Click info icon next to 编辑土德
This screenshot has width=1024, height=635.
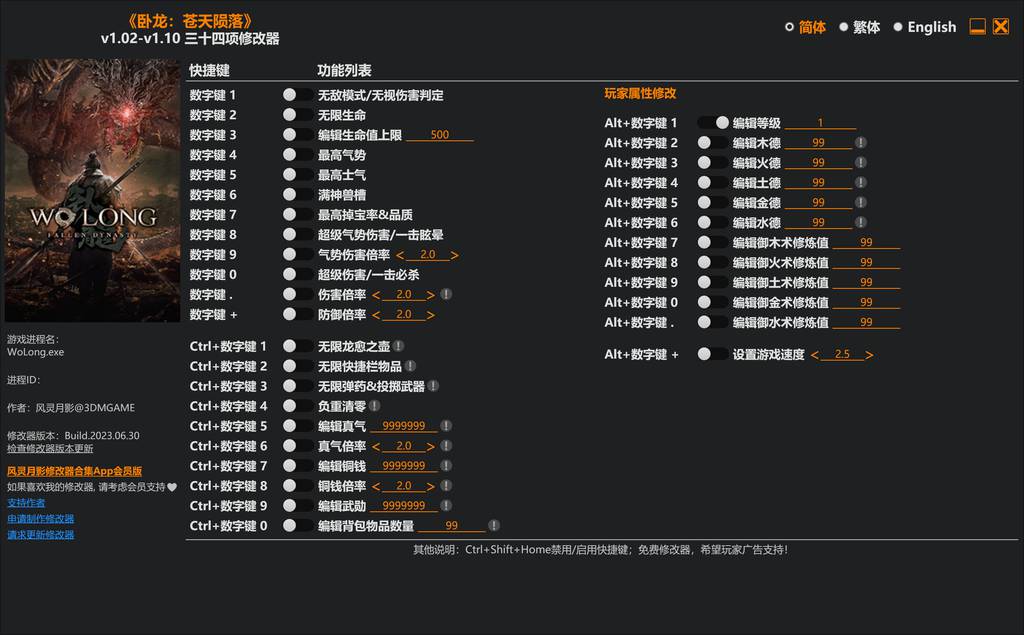pyautogui.click(x=861, y=183)
